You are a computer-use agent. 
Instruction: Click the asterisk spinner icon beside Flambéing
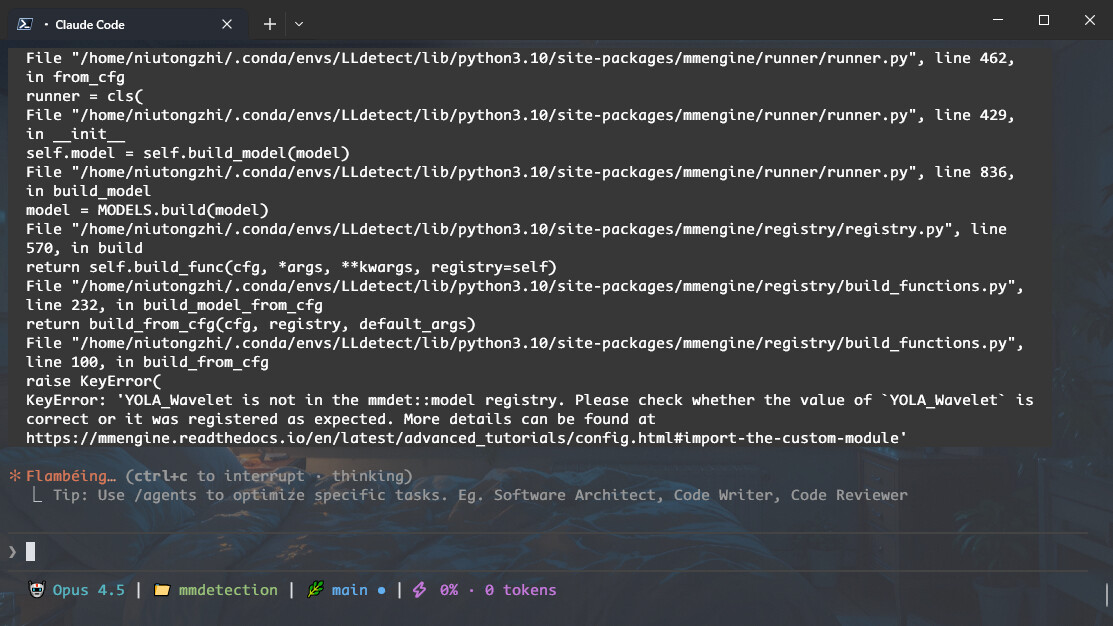click(15, 476)
